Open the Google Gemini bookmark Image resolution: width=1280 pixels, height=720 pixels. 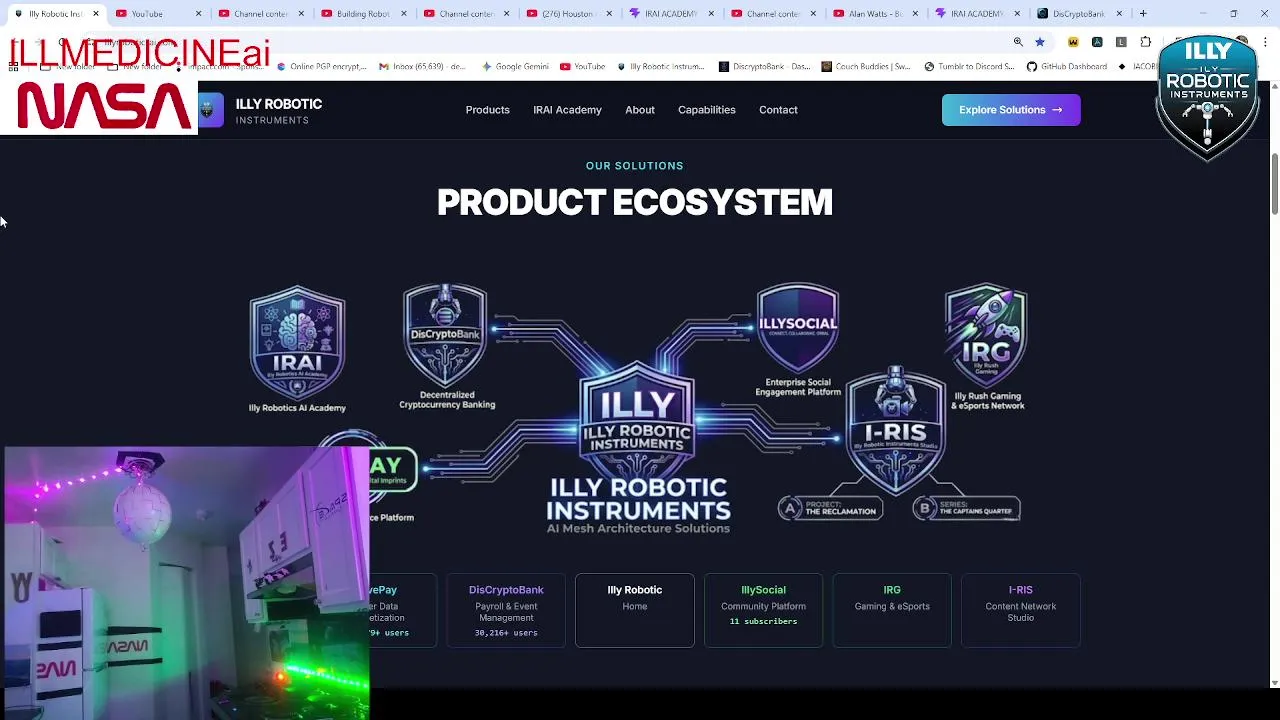click(515, 66)
